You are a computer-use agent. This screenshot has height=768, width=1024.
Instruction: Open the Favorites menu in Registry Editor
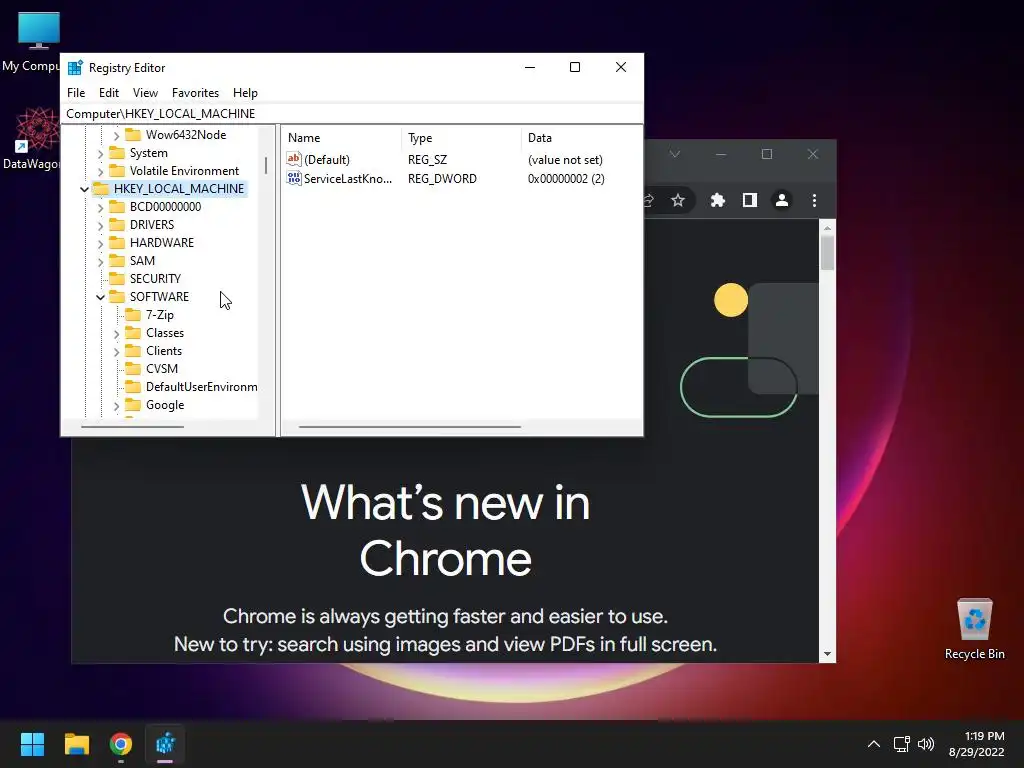(195, 93)
